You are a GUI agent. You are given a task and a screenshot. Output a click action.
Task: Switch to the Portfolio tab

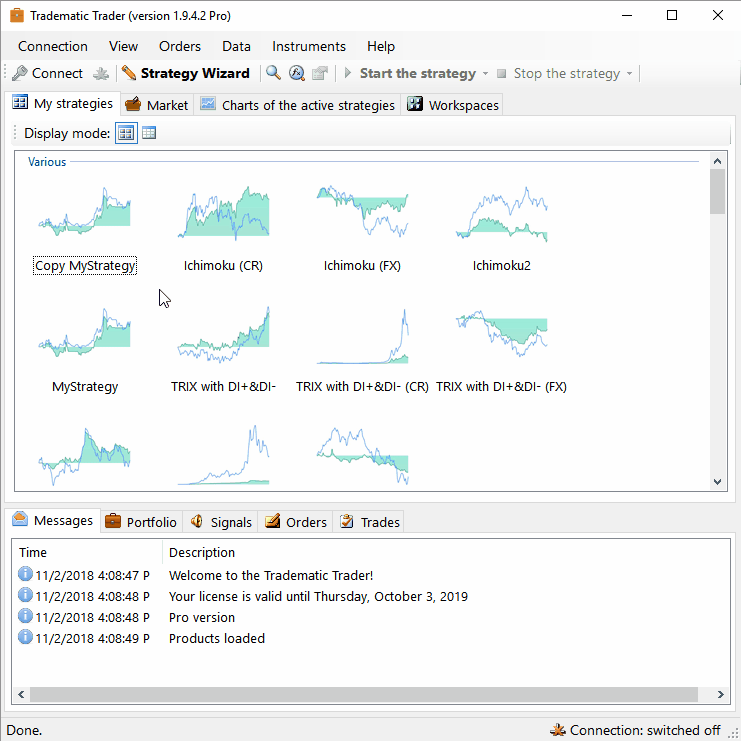[141, 522]
